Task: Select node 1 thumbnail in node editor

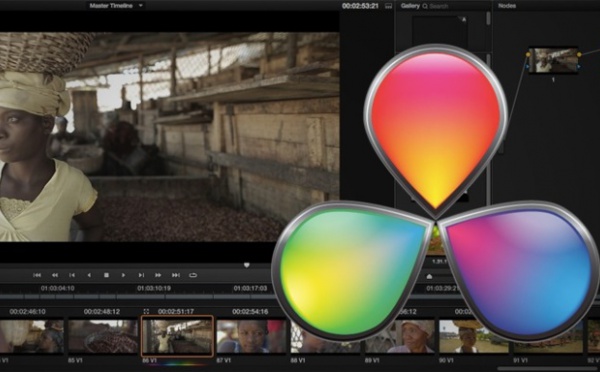Action: point(553,60)
